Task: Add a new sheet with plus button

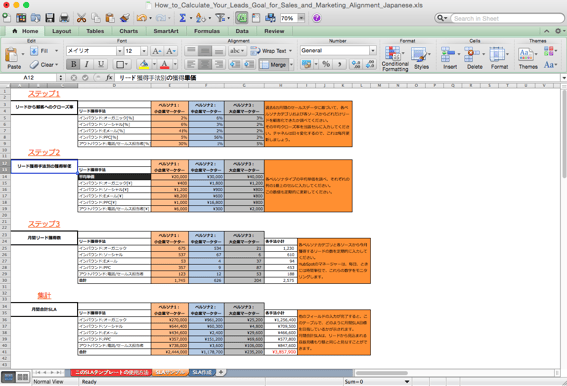Action: (x=221, y=372)
